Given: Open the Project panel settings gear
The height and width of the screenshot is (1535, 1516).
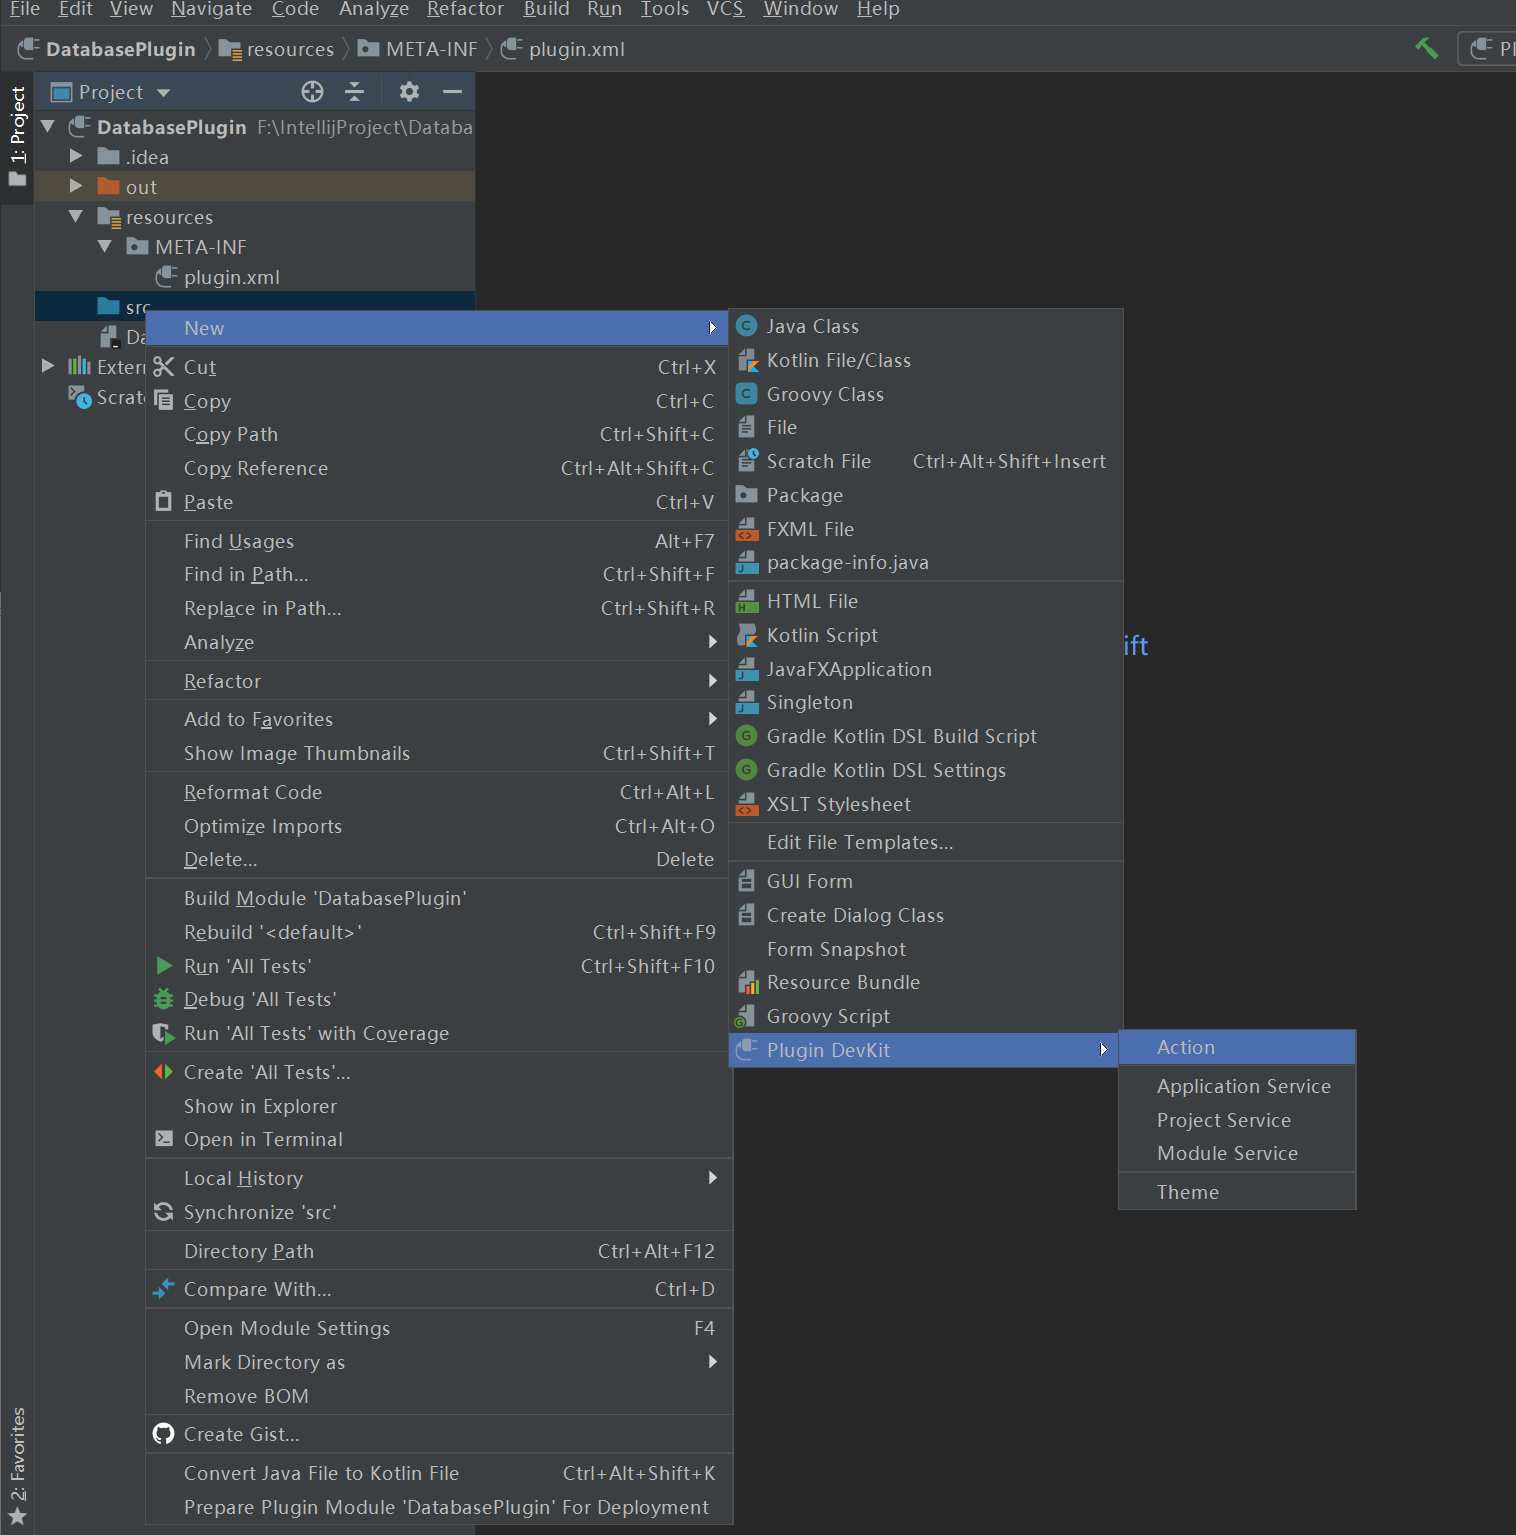Looking at the screenshot, I should pos(409,91).
